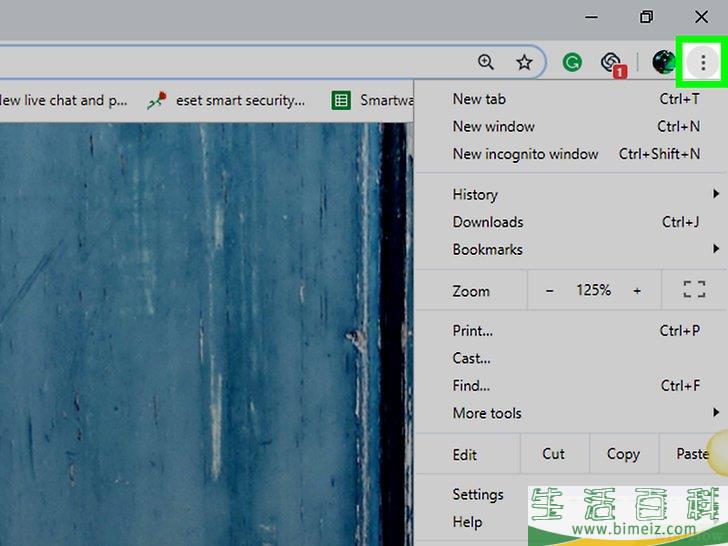Bookmark this page with the star icon
The width and height of the screenshot is (728, 546).
[524, 62]
